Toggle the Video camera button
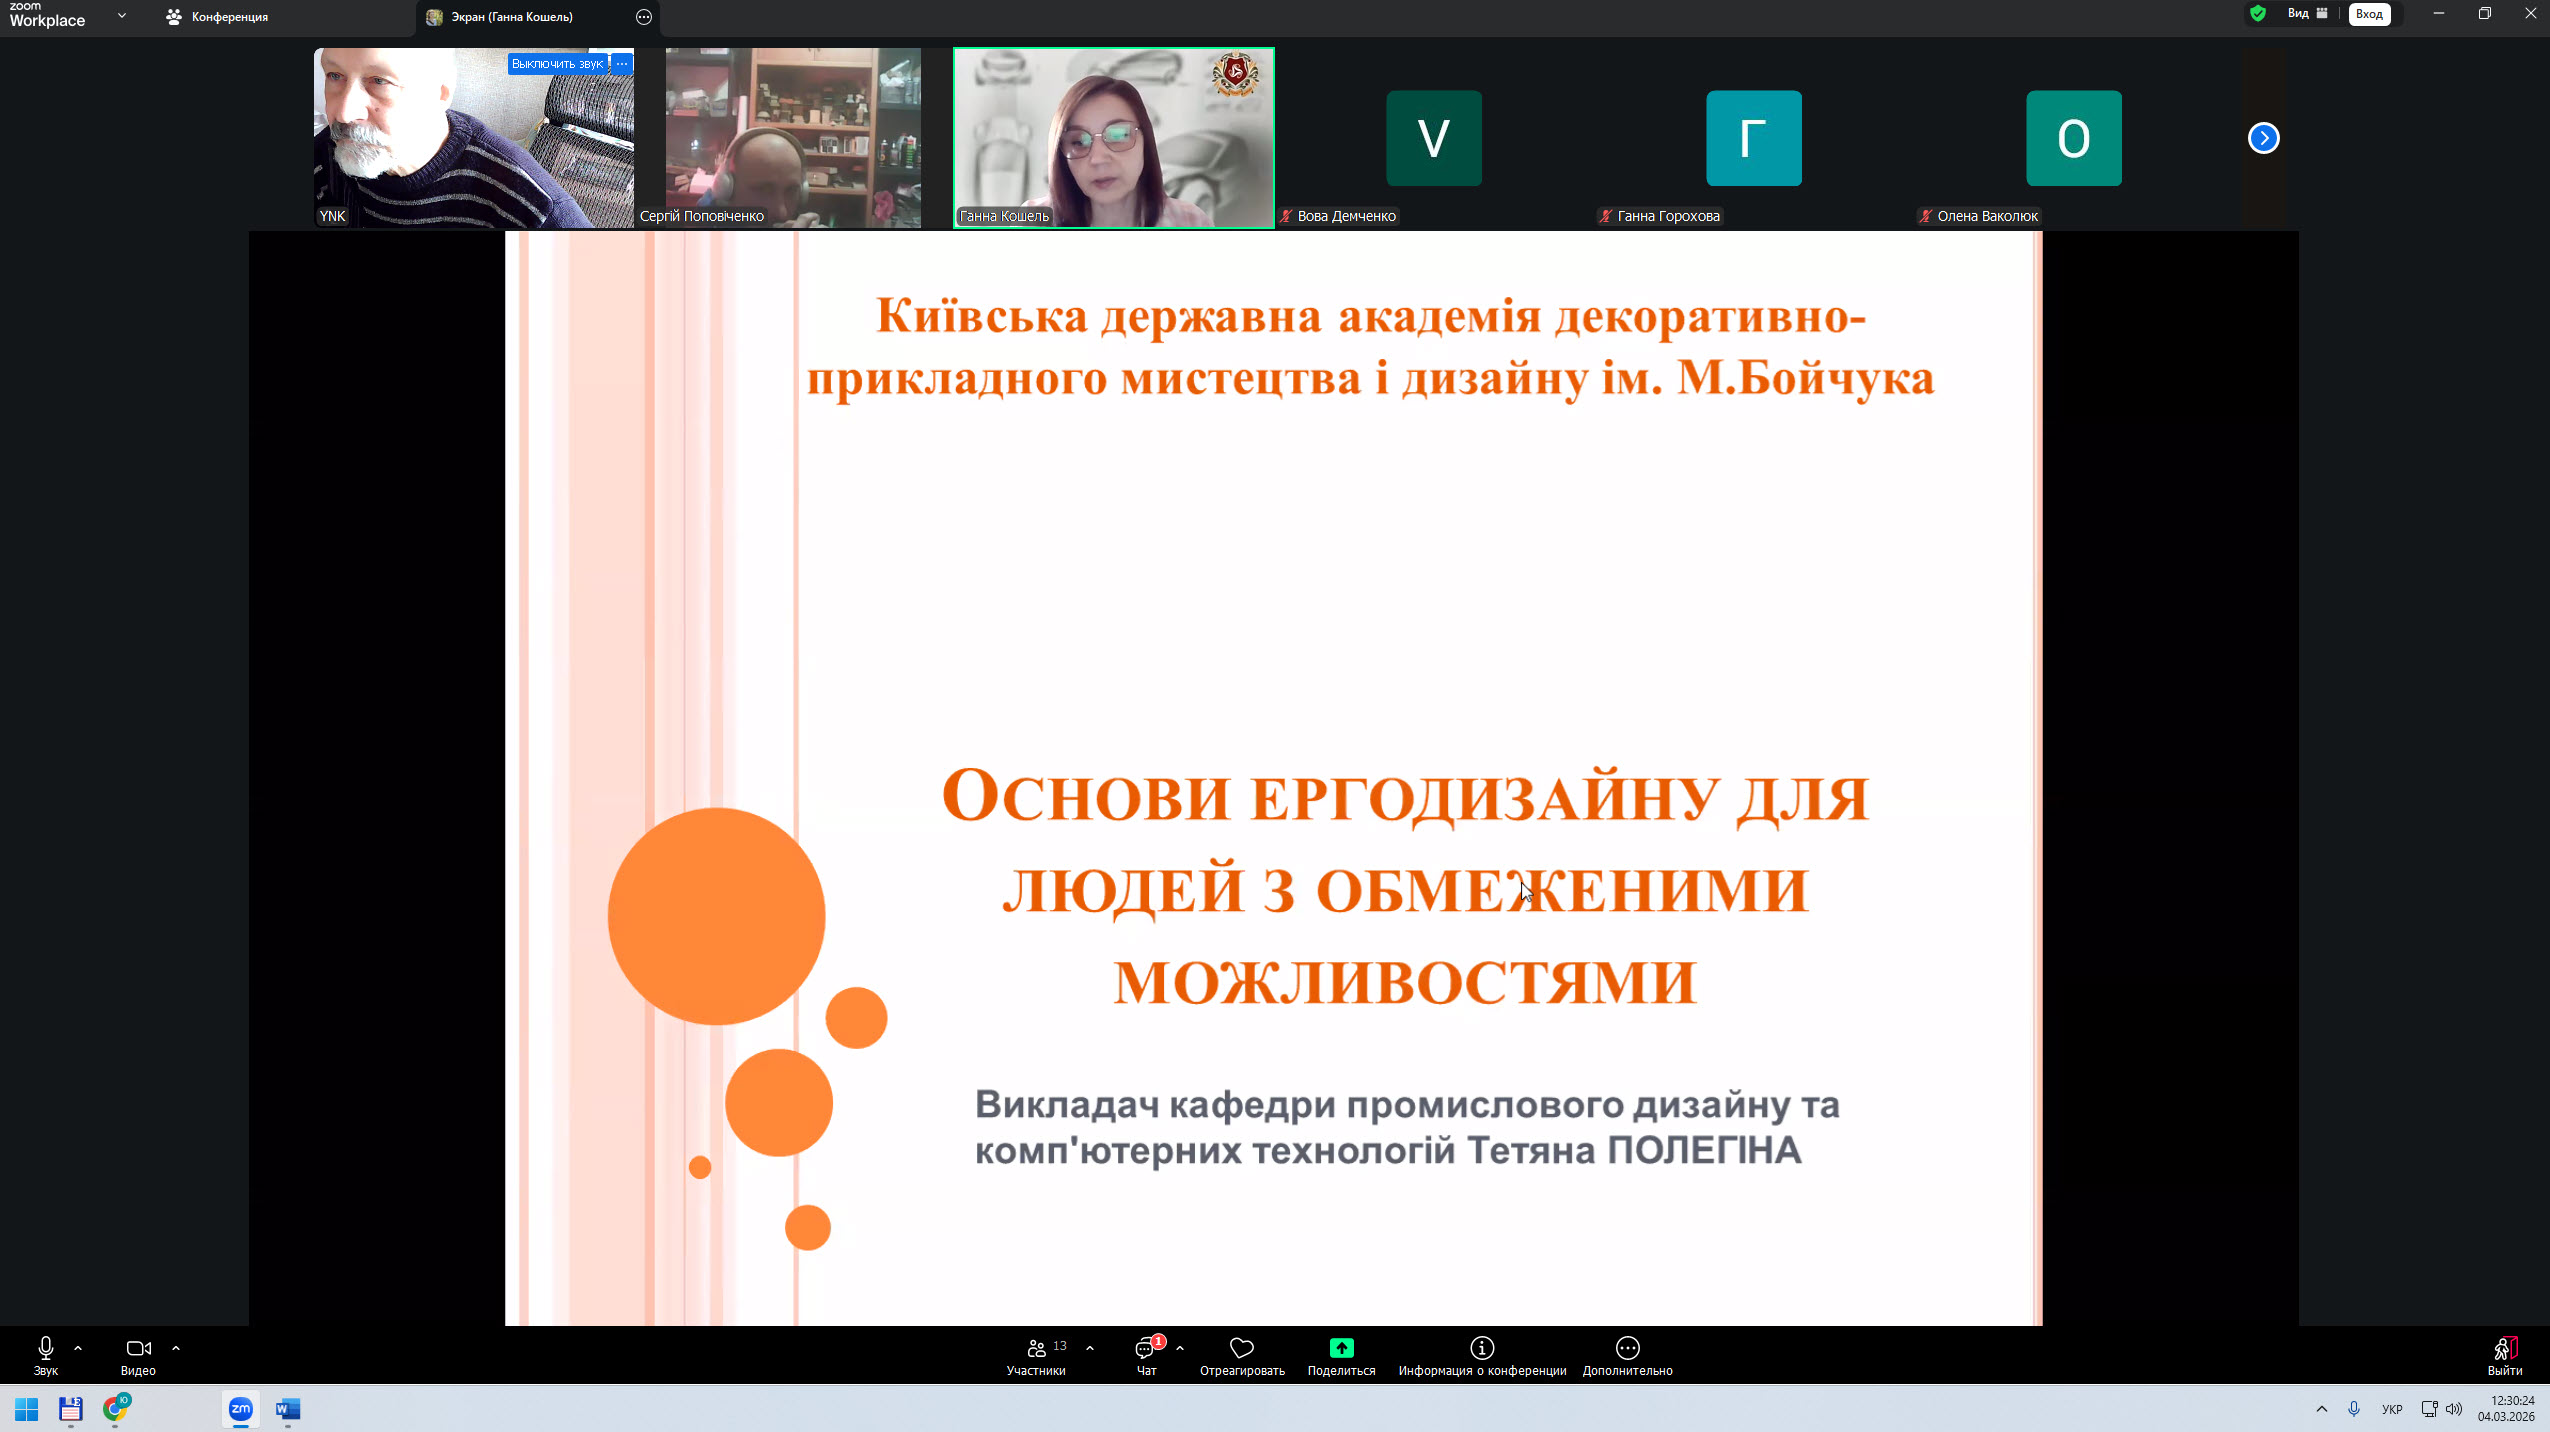 point(138,1349)
